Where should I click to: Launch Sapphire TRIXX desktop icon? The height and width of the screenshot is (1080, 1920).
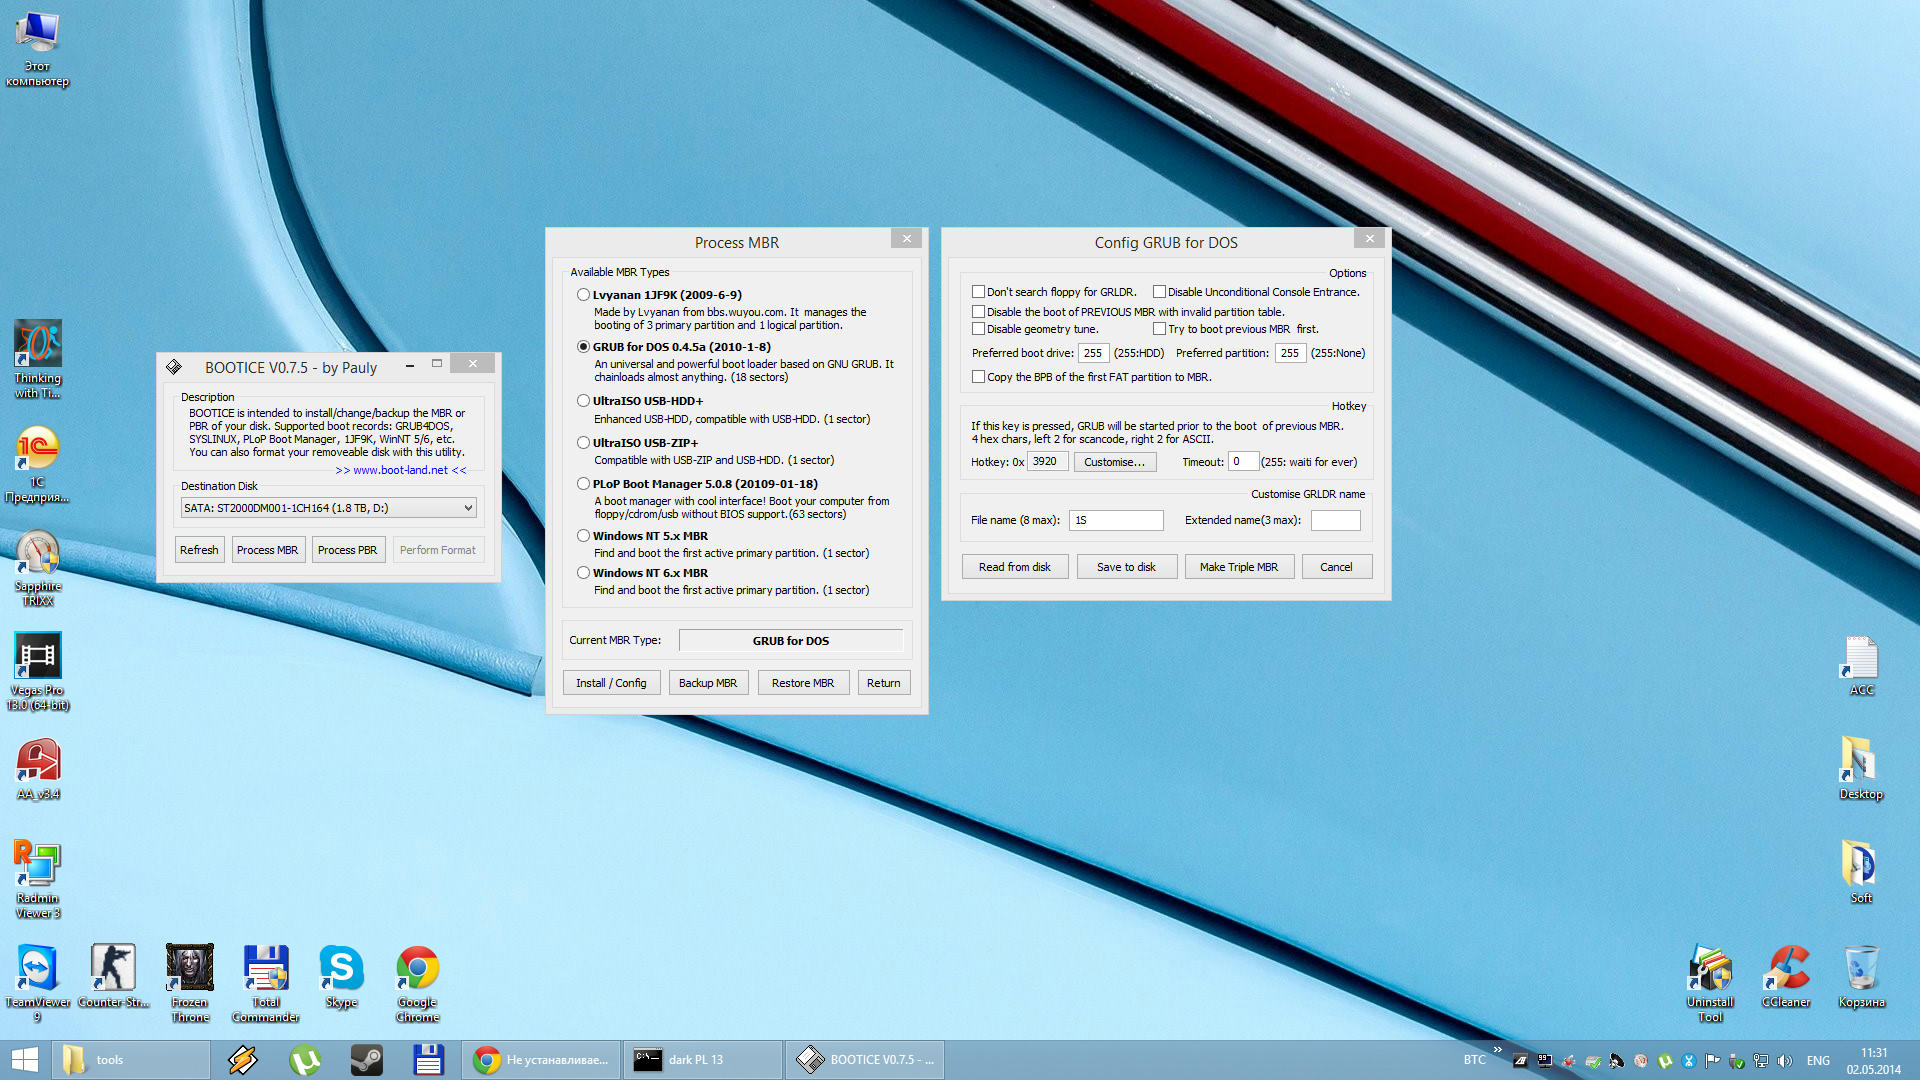point(38,568)
